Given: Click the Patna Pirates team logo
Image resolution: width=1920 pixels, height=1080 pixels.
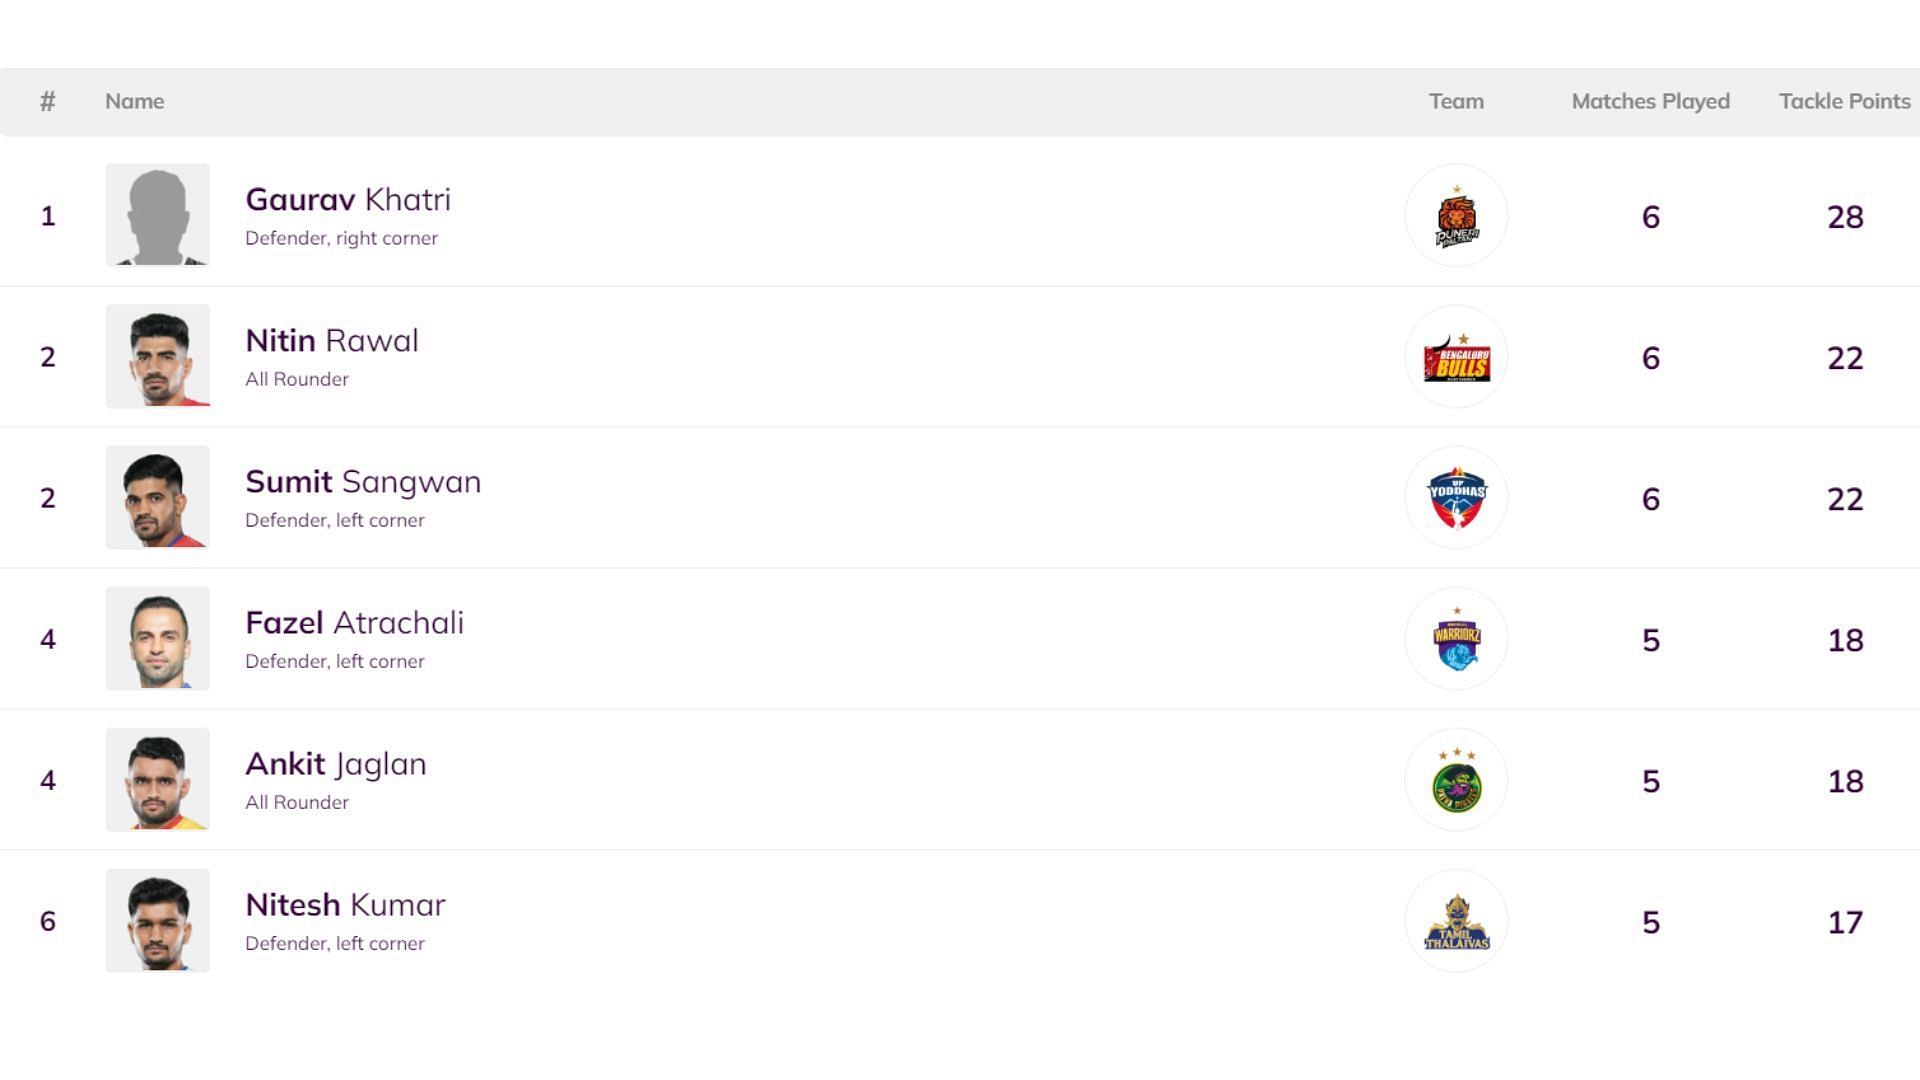Looking at the screenshot, I should (x=1456, y=780).
